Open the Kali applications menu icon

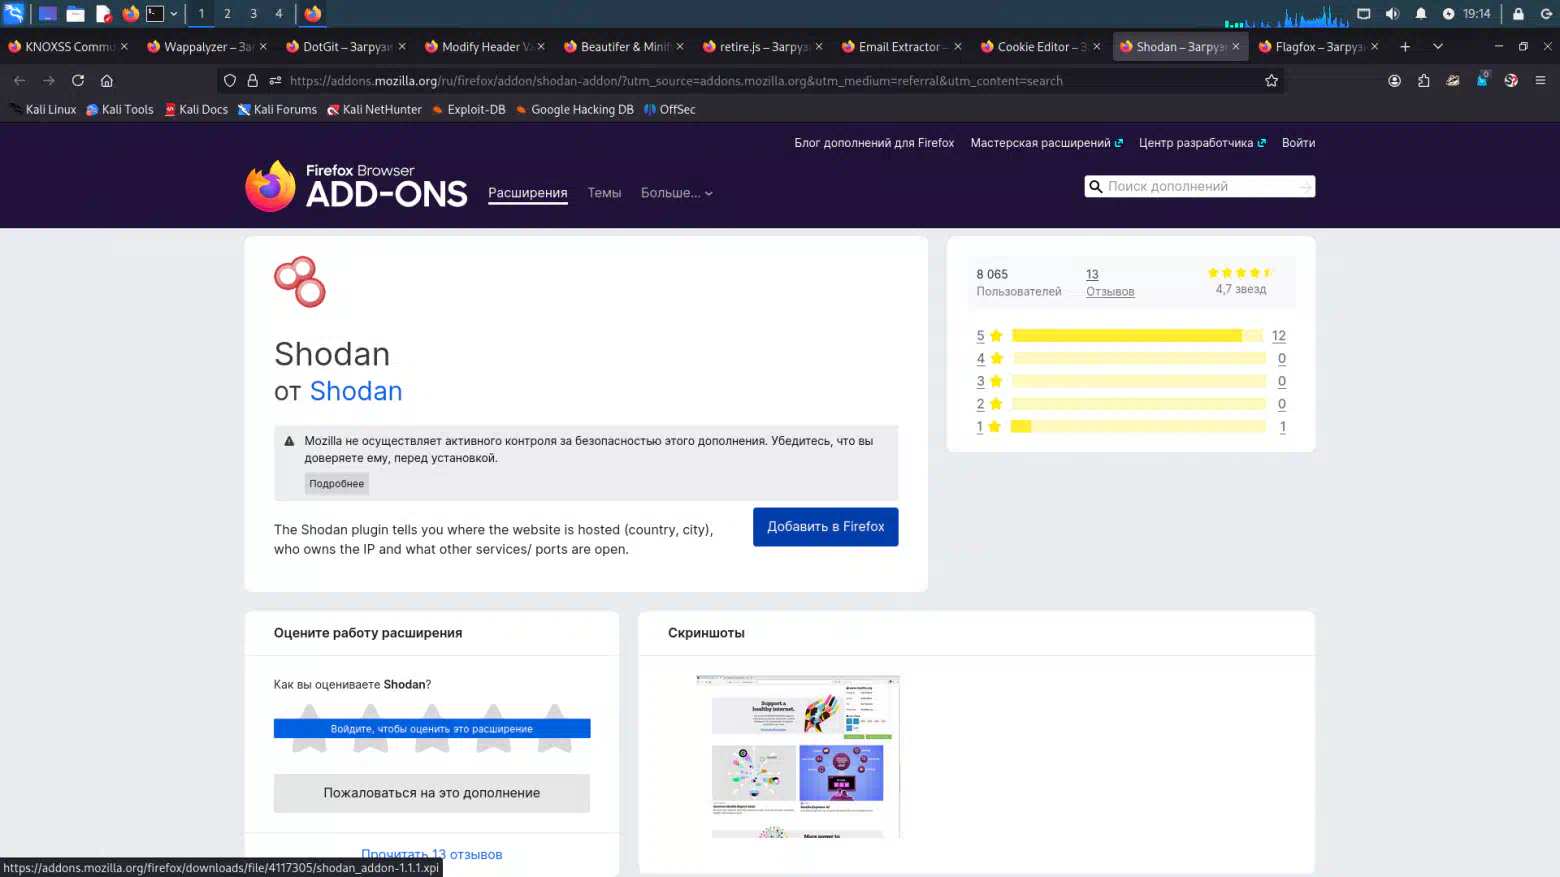pyautogui.click(x=14, y=14)
